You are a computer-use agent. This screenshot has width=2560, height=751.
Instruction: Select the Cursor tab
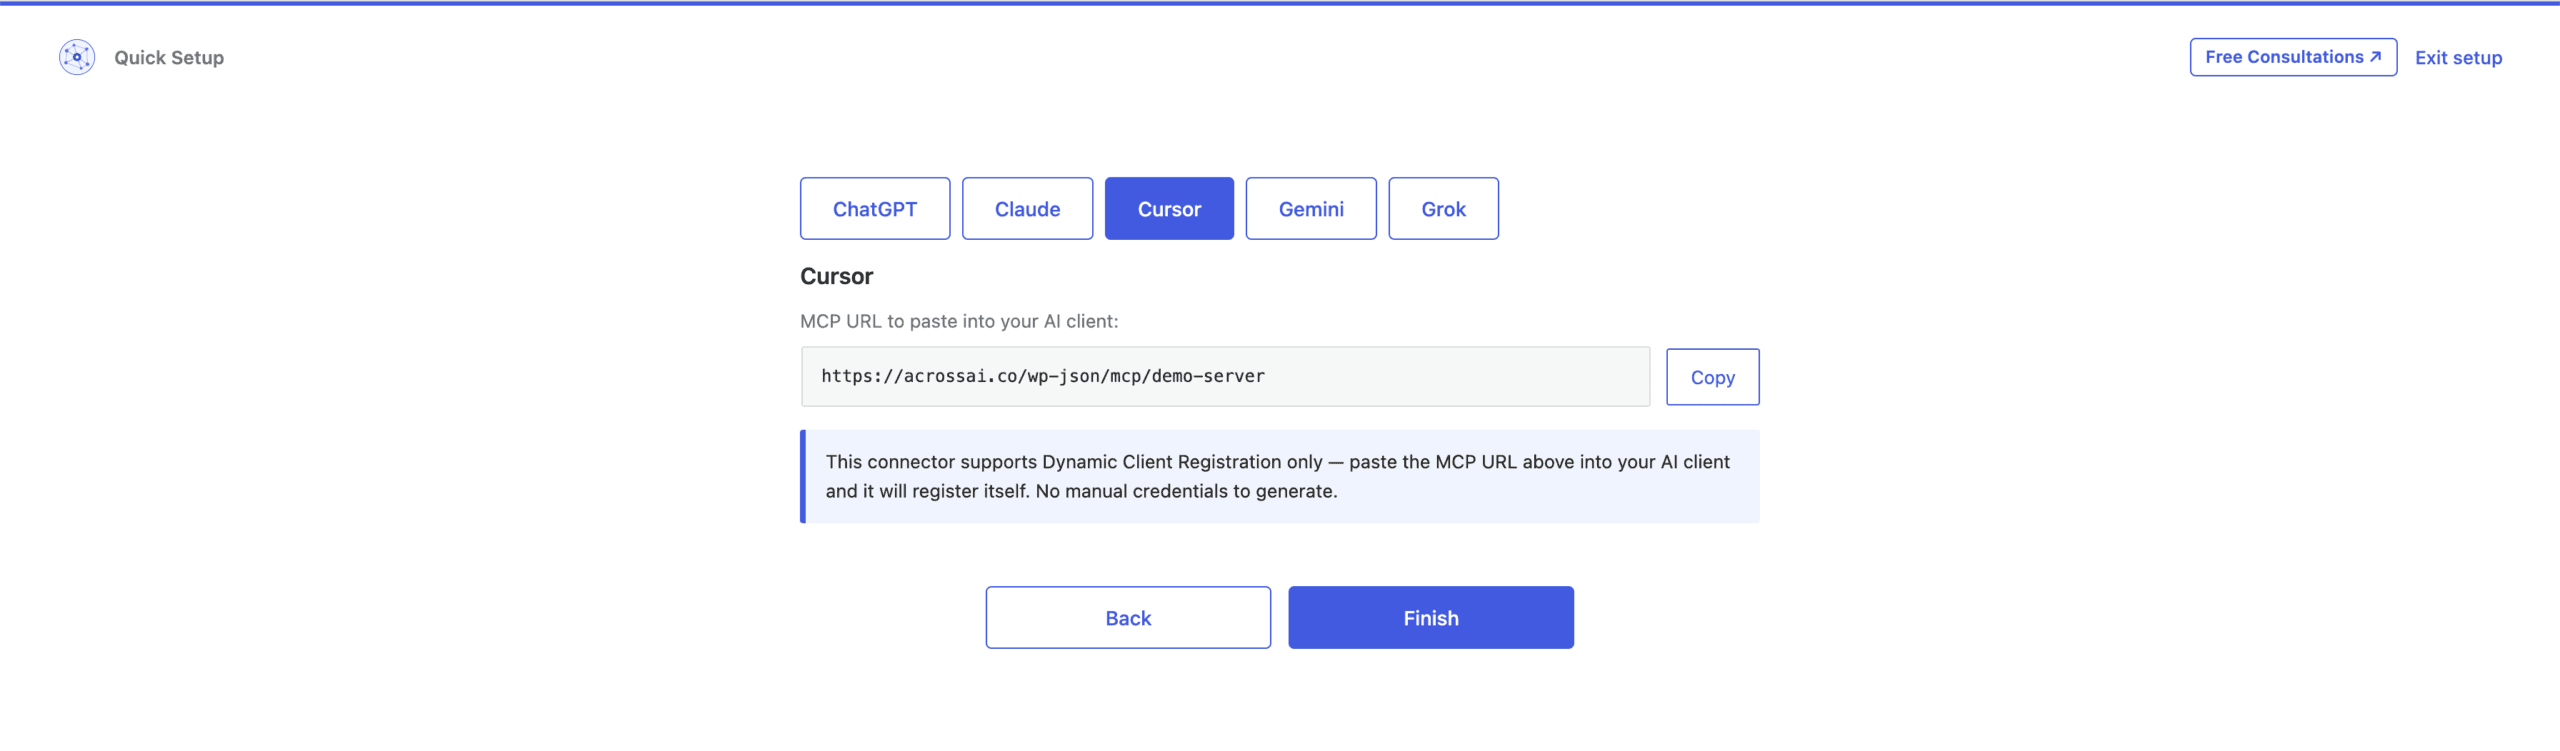(1169, 209)
